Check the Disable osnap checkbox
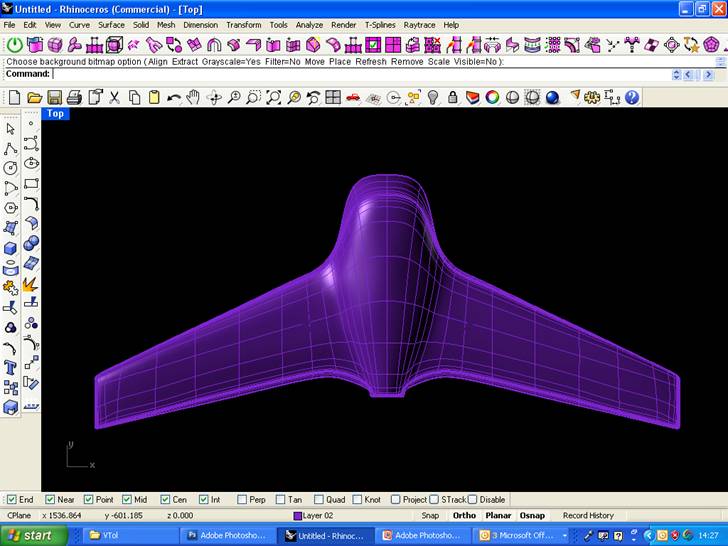This screenshot has height=546, width=728. (x=472, y=500)
